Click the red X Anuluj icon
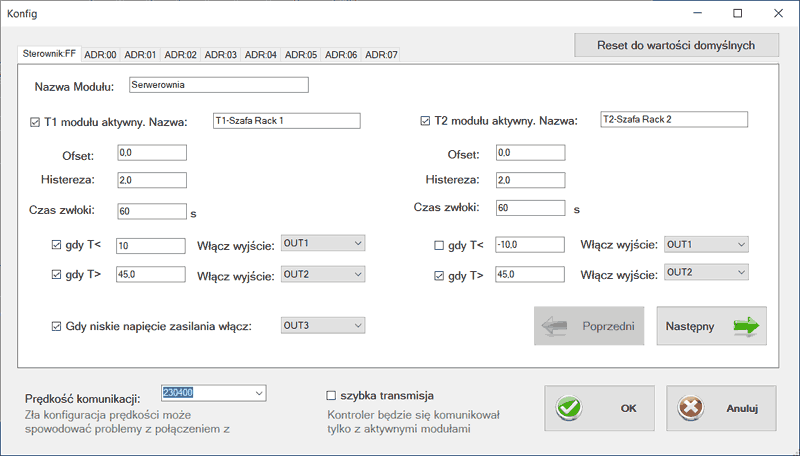Viewport: 800px width, 456px height. [x=692, y=408]
